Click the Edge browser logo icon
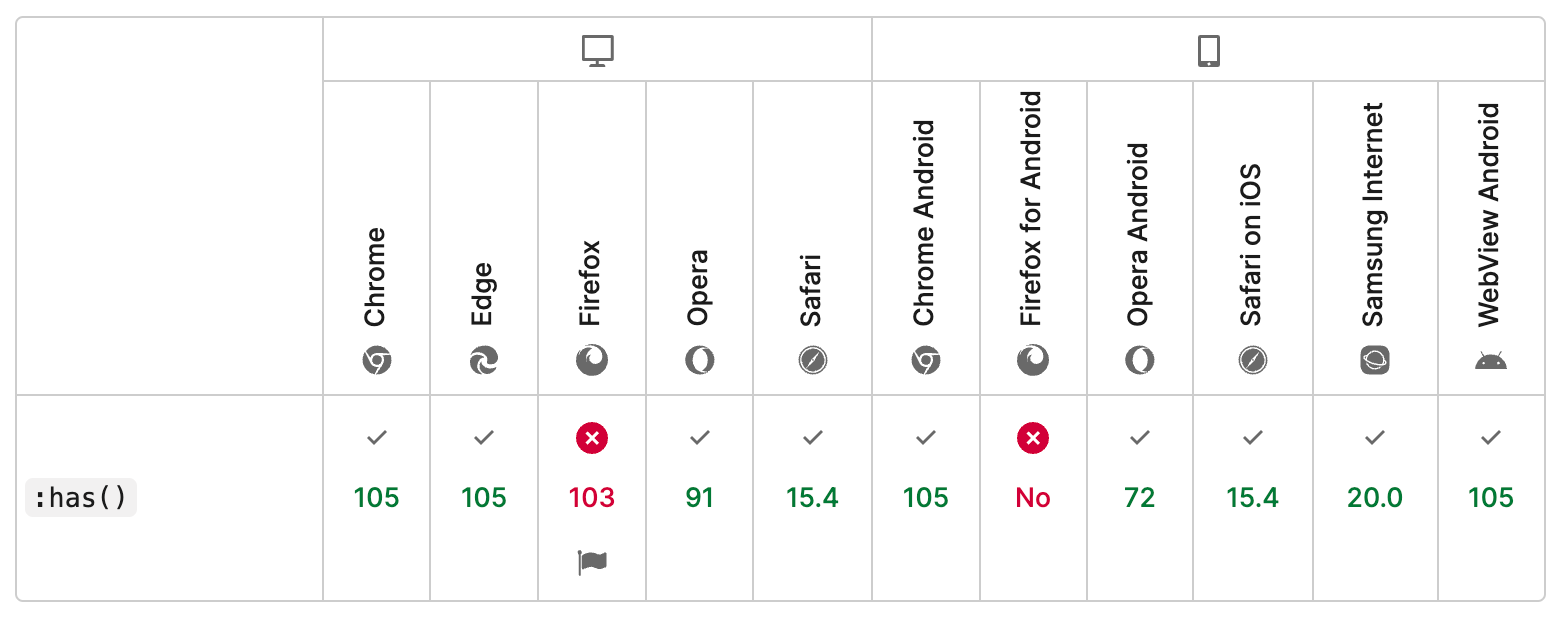 click(x=484, y=360)
